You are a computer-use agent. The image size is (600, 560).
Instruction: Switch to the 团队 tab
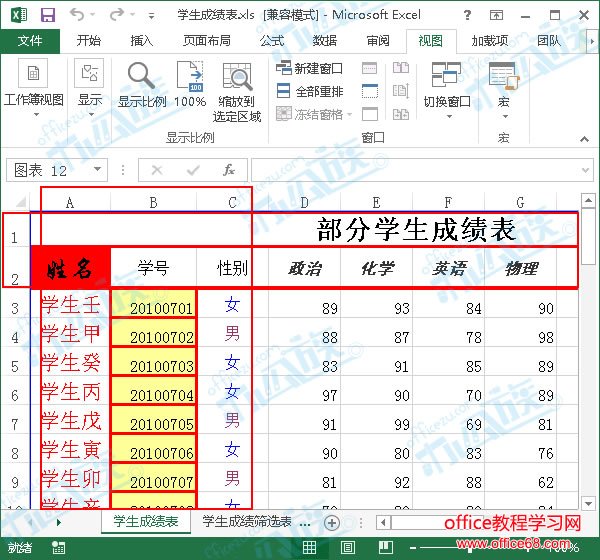point(549,41)
